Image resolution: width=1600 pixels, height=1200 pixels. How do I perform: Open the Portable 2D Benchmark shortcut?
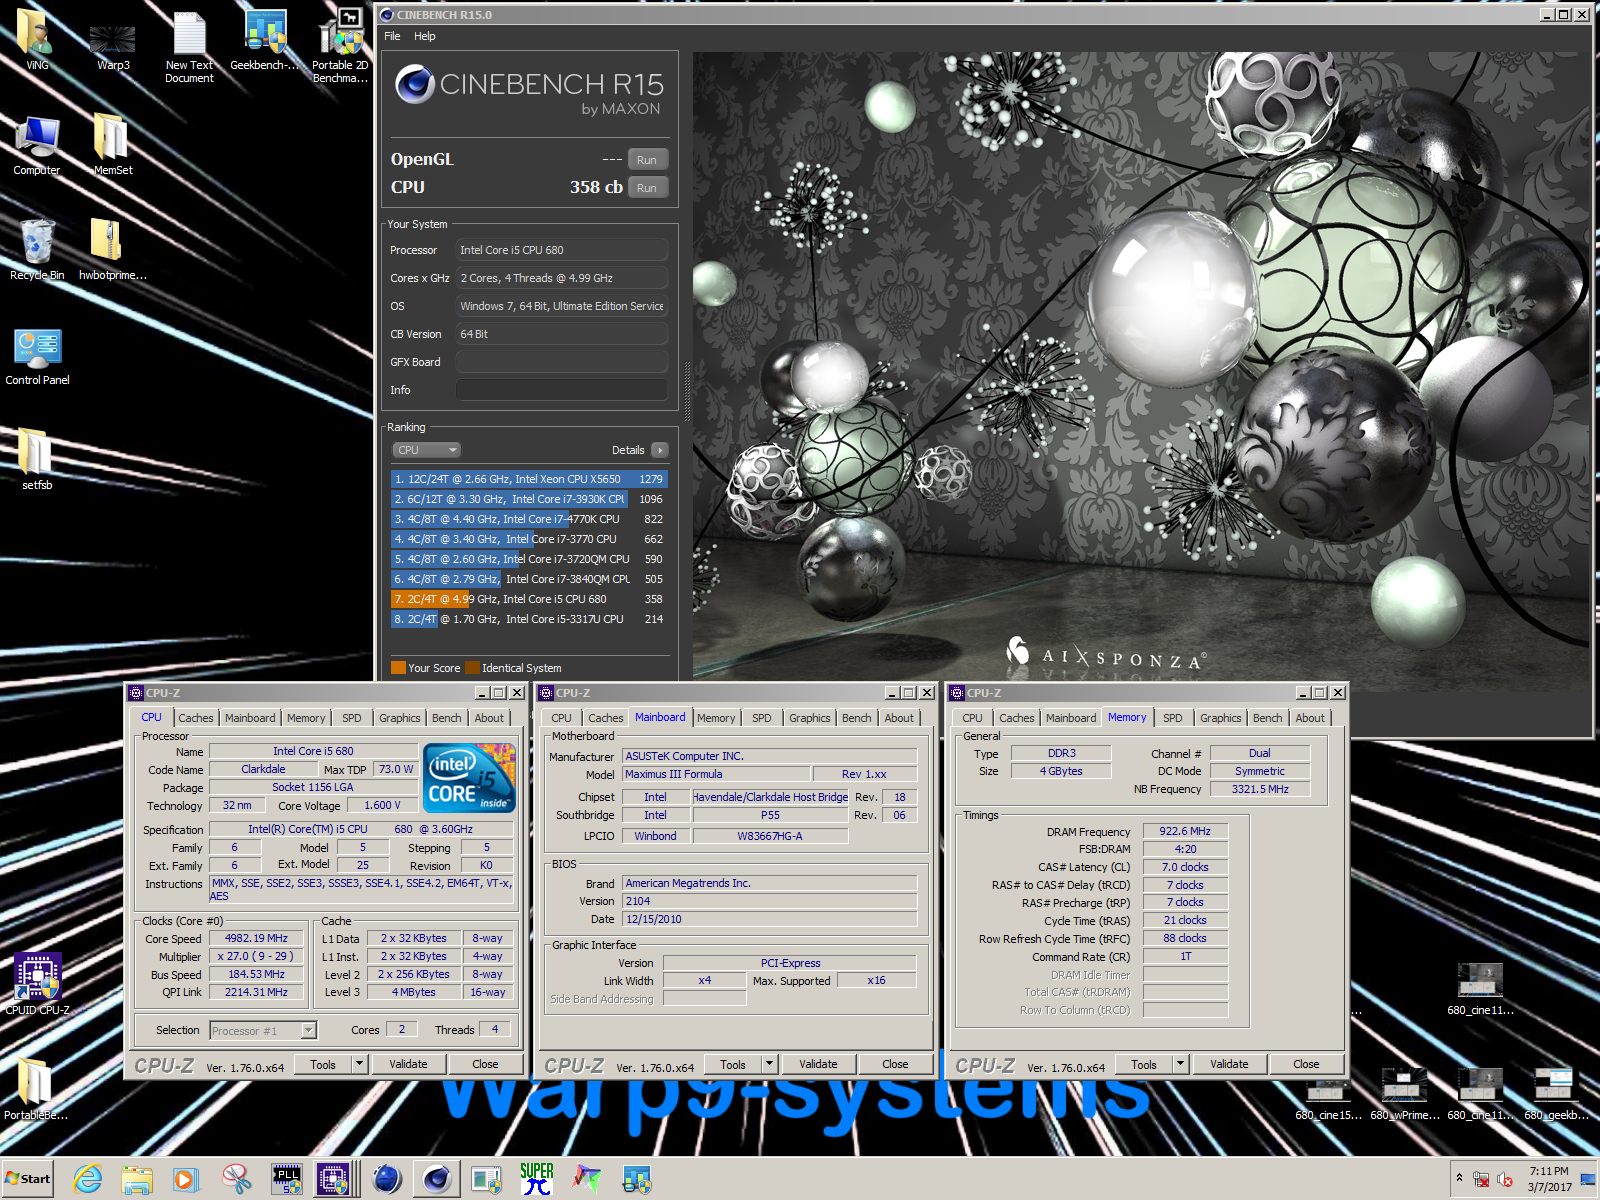[340, 45]
